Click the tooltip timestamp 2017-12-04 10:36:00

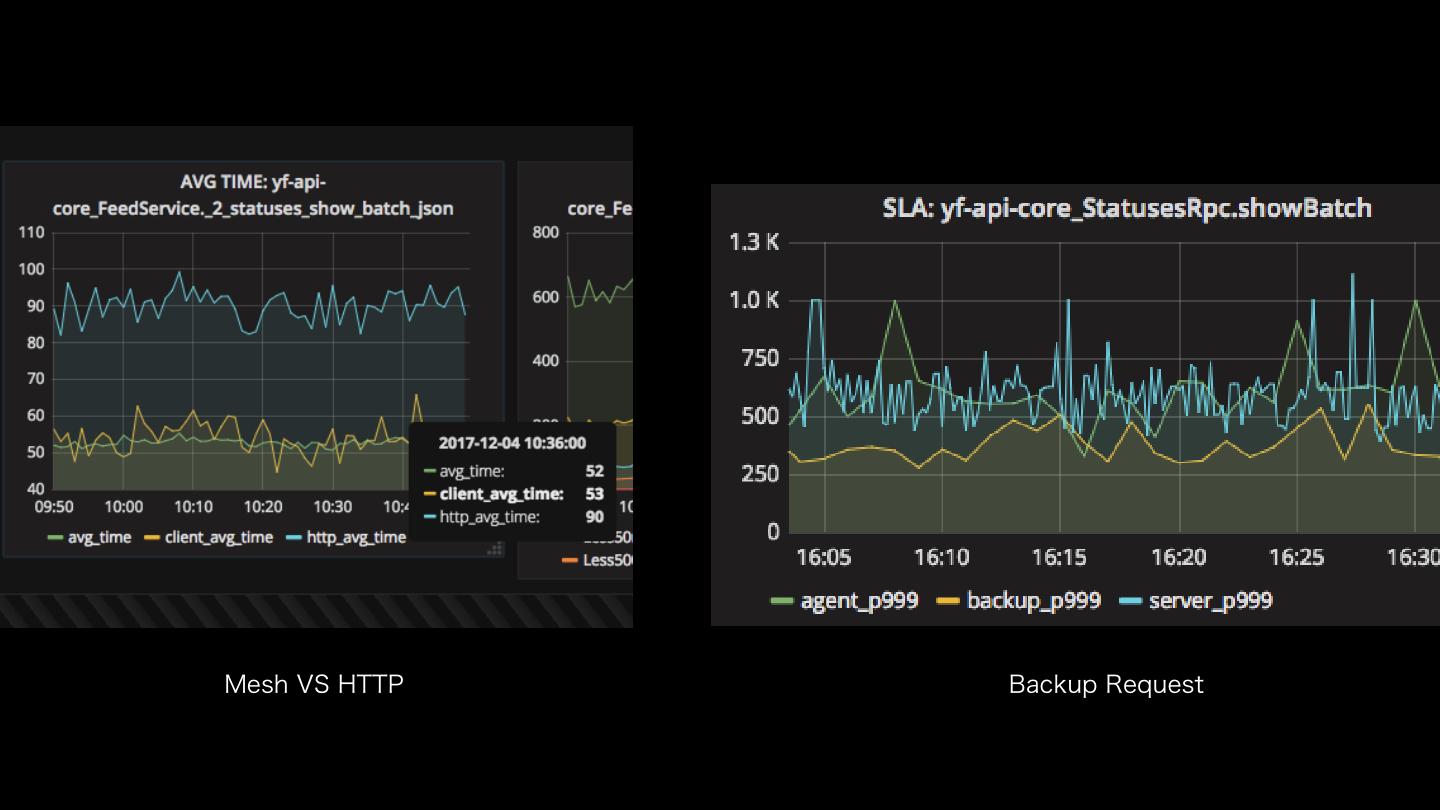click(x=512, y=443)
